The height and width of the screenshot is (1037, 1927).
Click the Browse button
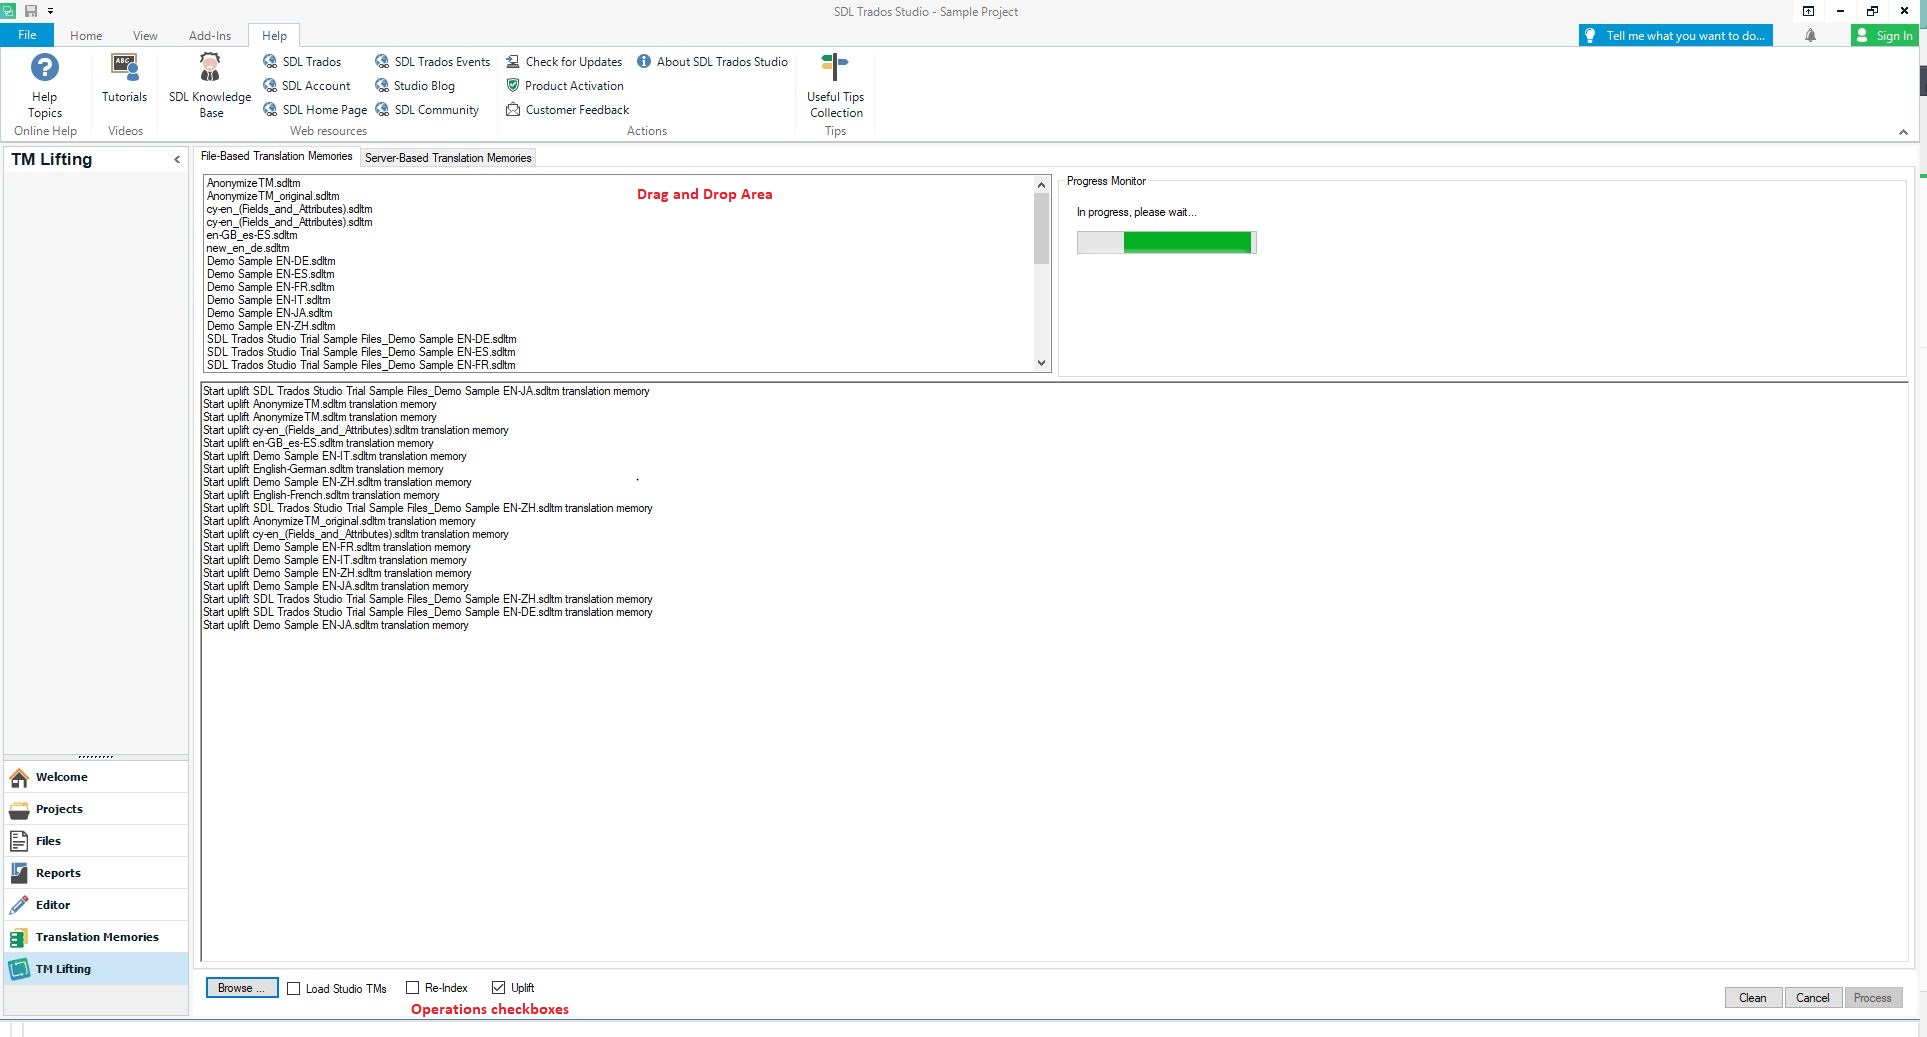(242, 988)
